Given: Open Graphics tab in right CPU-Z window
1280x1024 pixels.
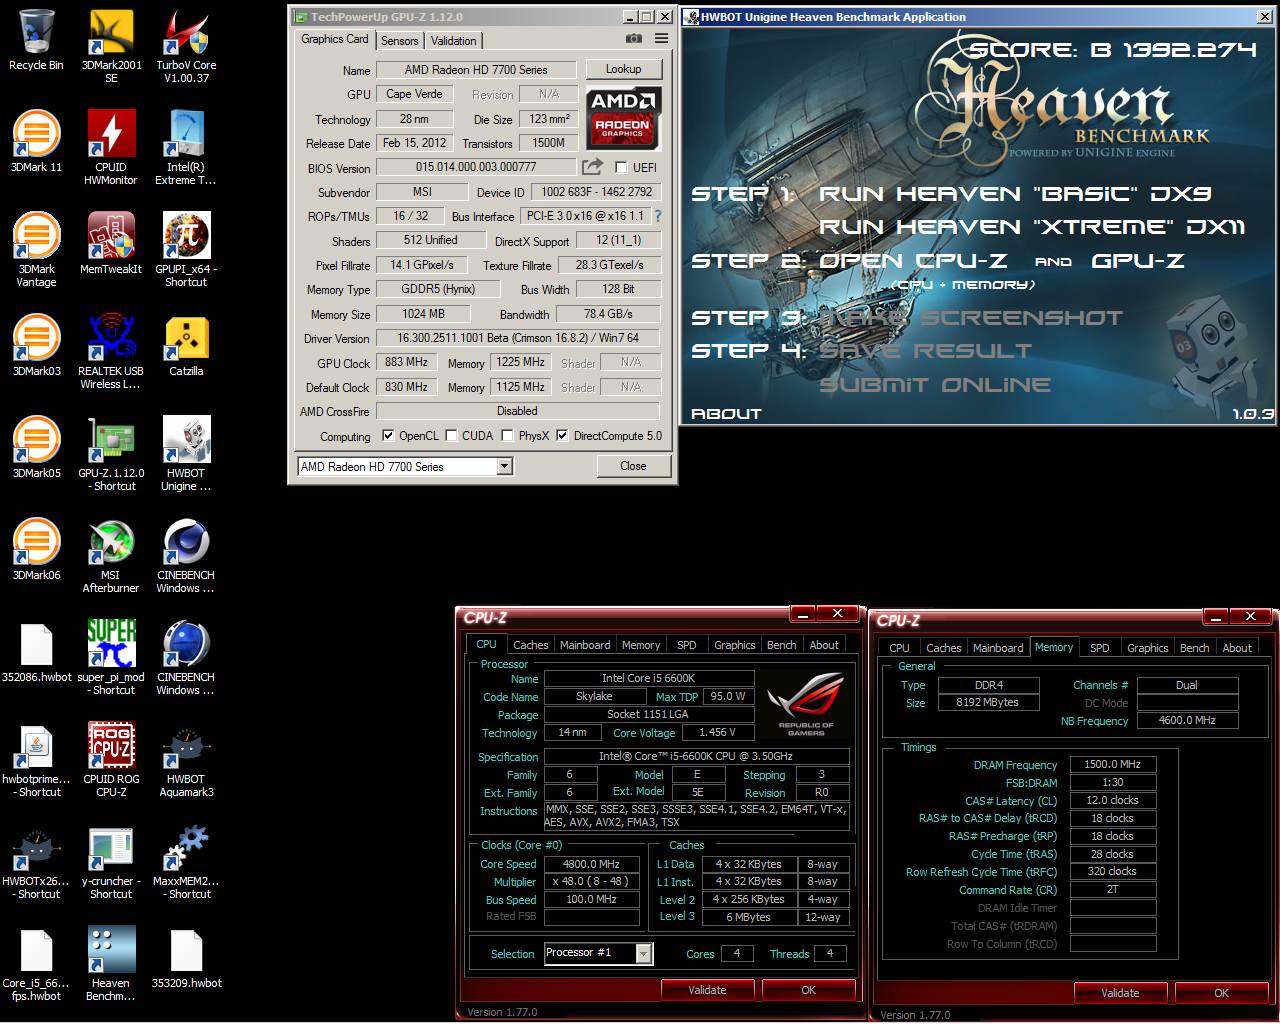Looking at the screenshot, I should pos(1147,648).
